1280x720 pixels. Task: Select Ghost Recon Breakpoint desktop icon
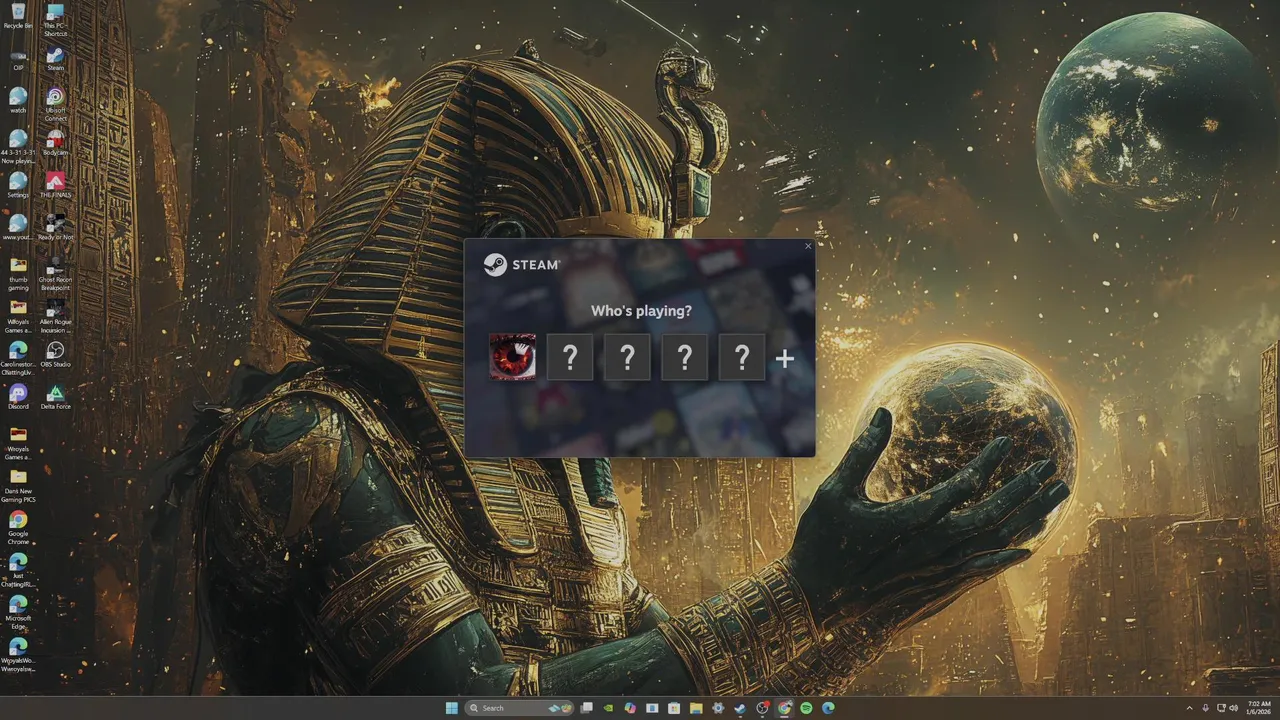(55, 274)
